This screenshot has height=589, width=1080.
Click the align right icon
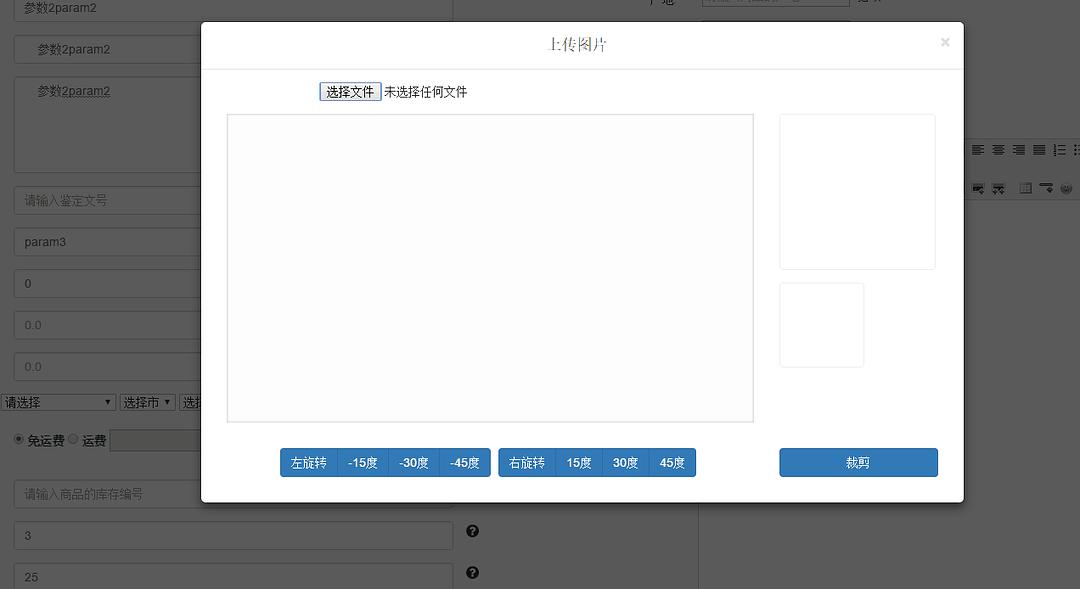pyautogui.click(x=1018, y=150)
